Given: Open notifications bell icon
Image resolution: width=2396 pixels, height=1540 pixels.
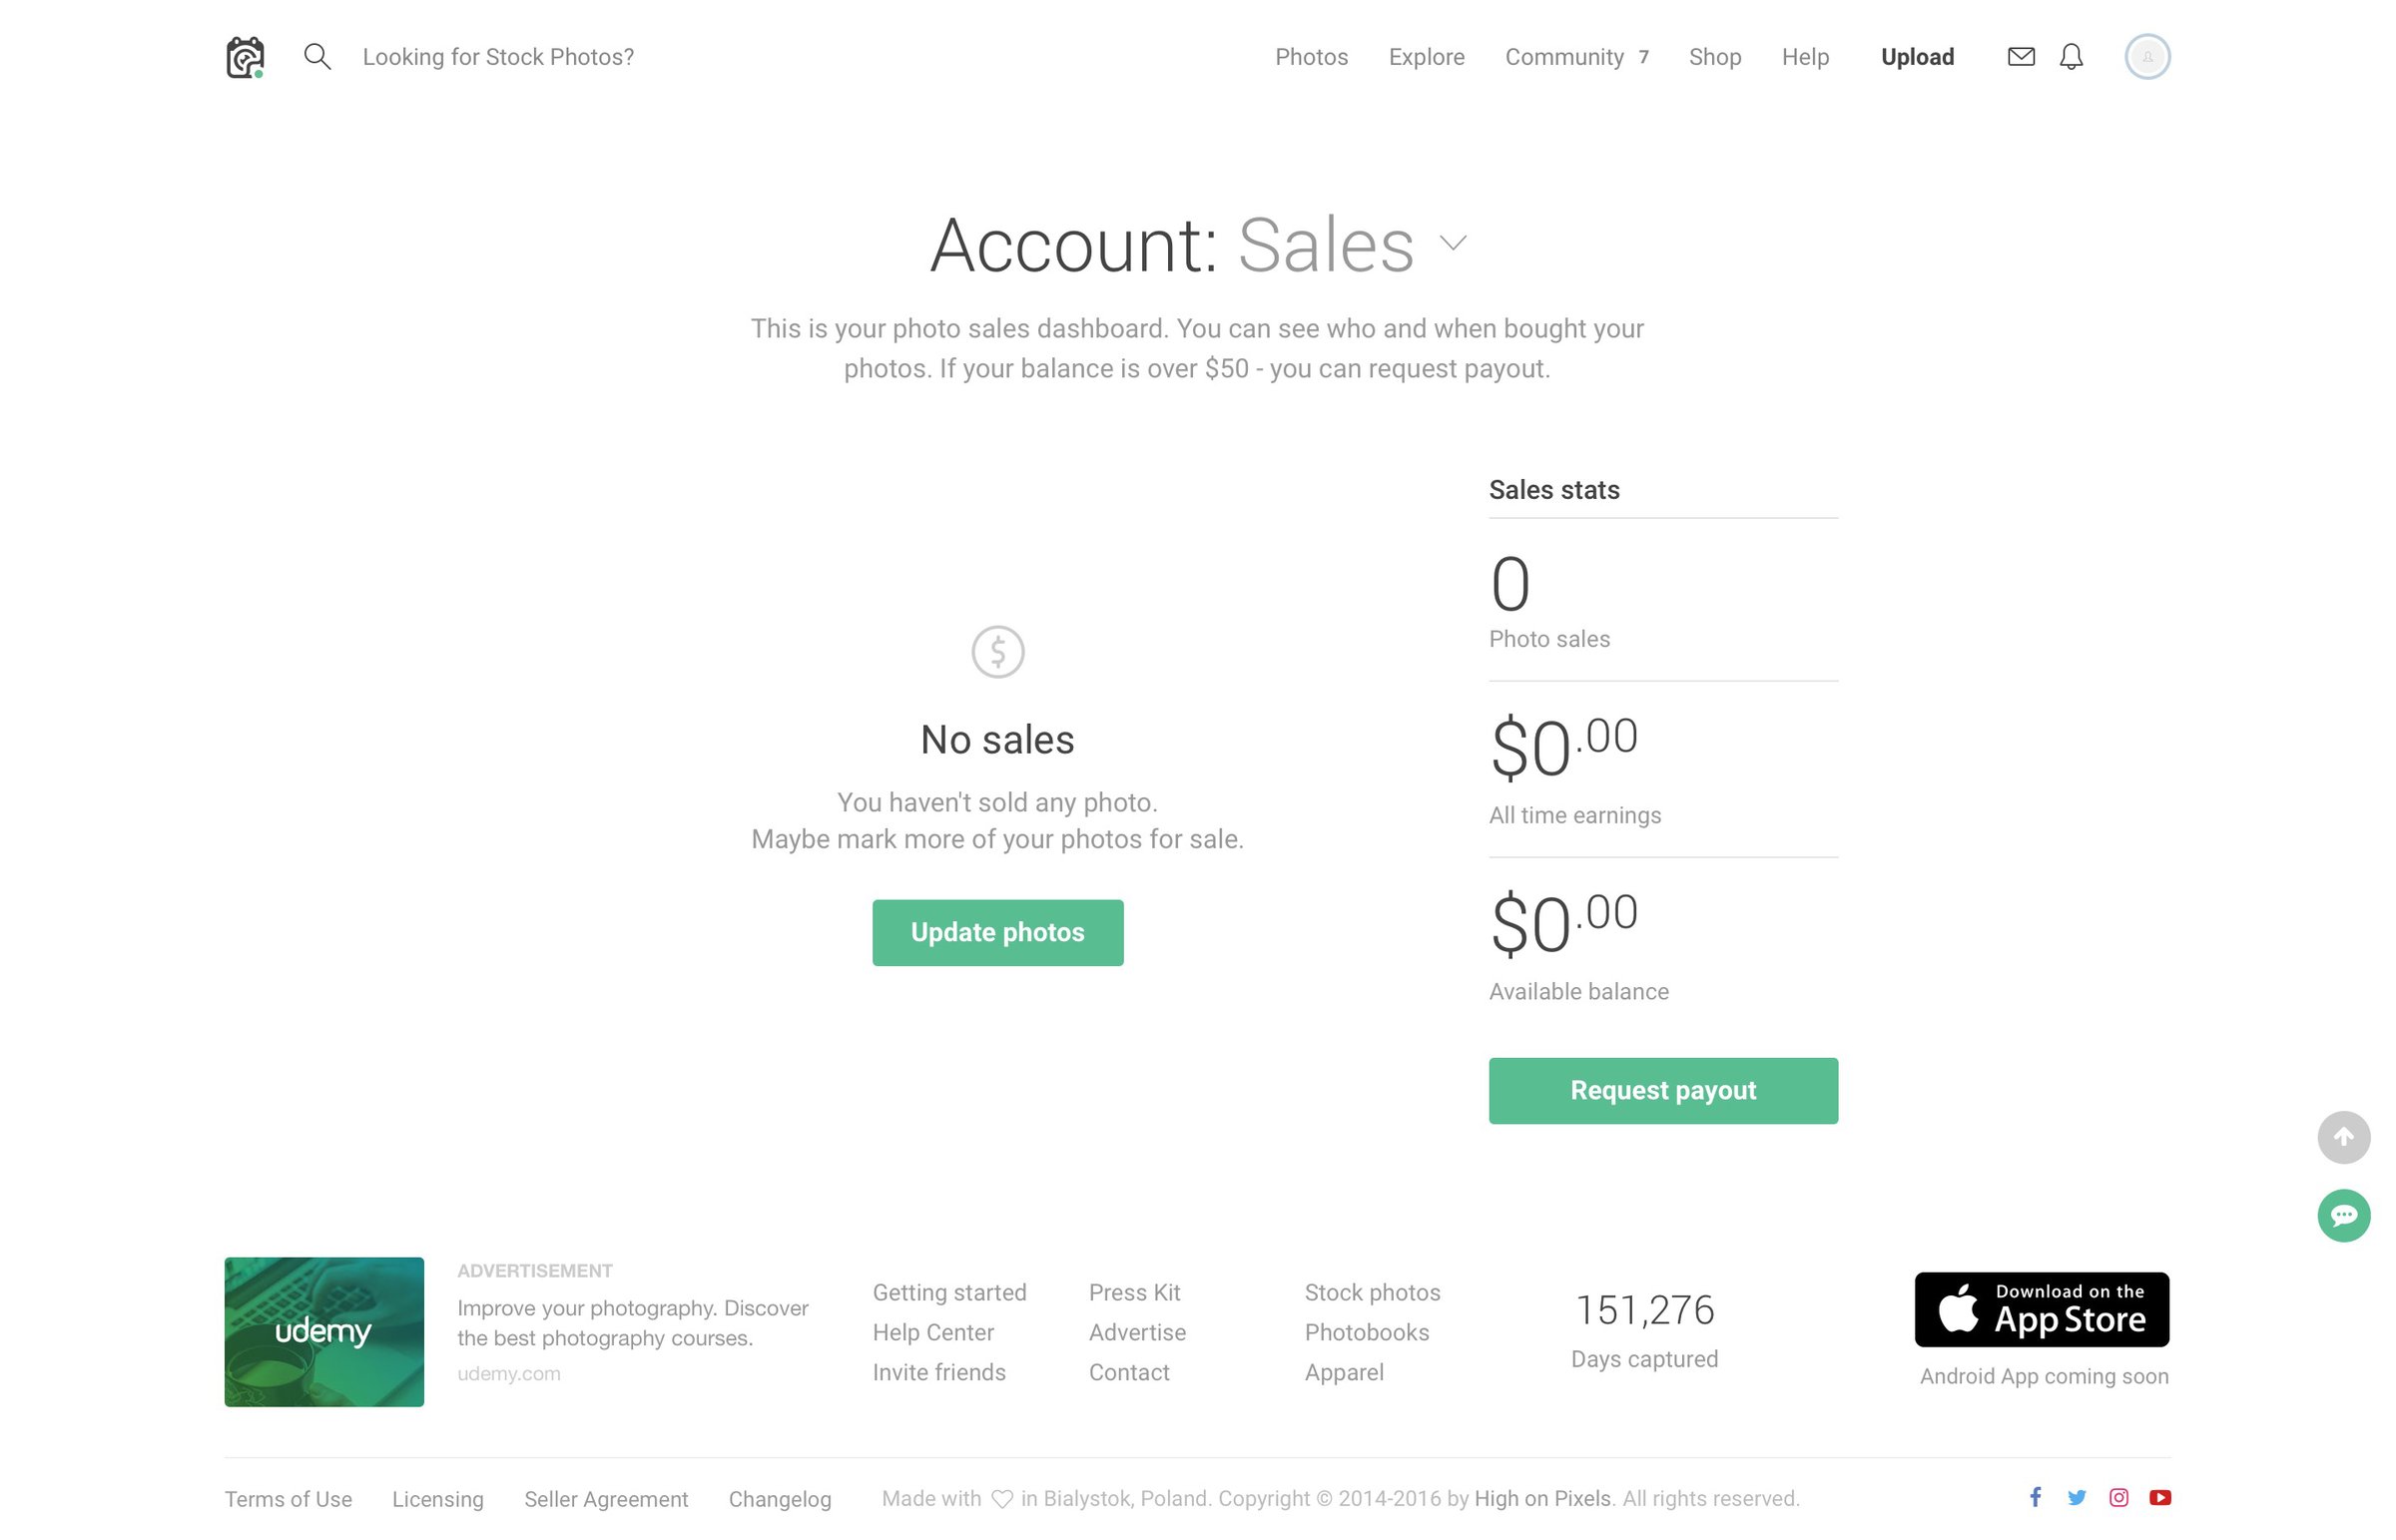Looking at the screenshot, I should [2071, 56].
